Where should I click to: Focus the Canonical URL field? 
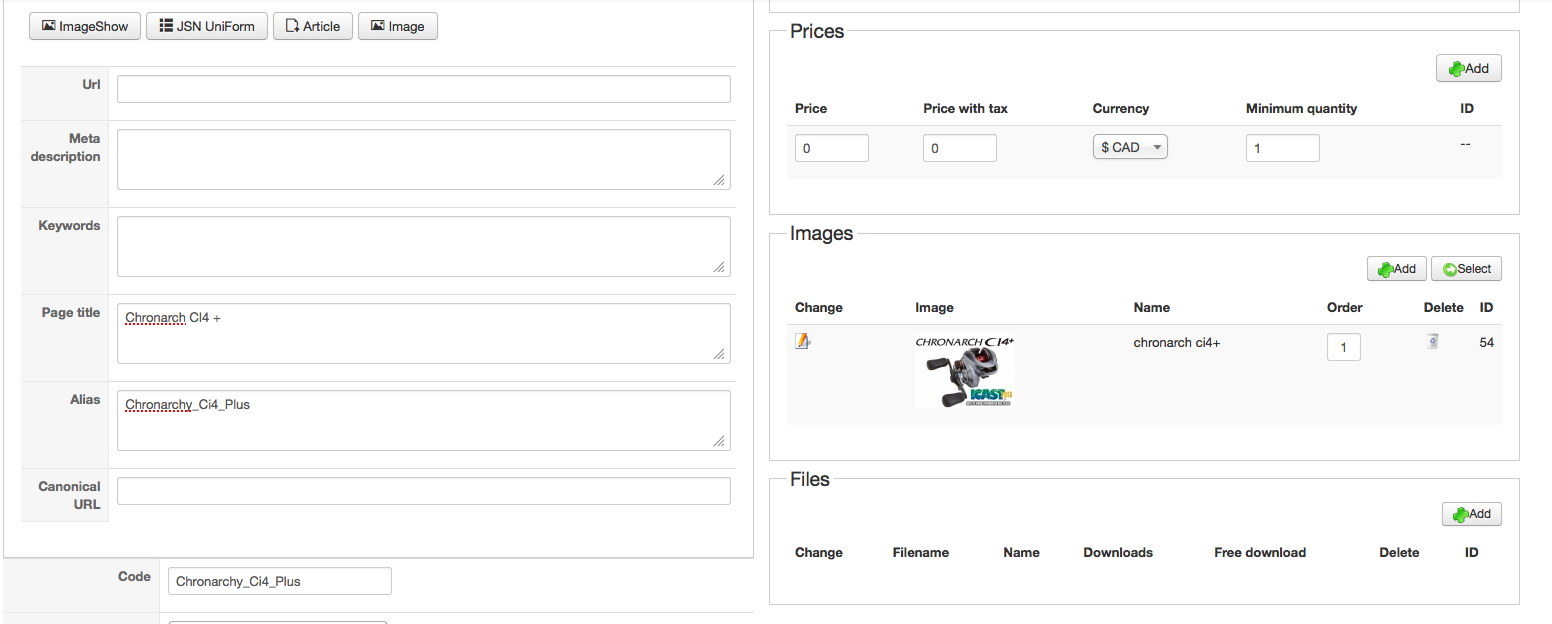coord(423,491)
